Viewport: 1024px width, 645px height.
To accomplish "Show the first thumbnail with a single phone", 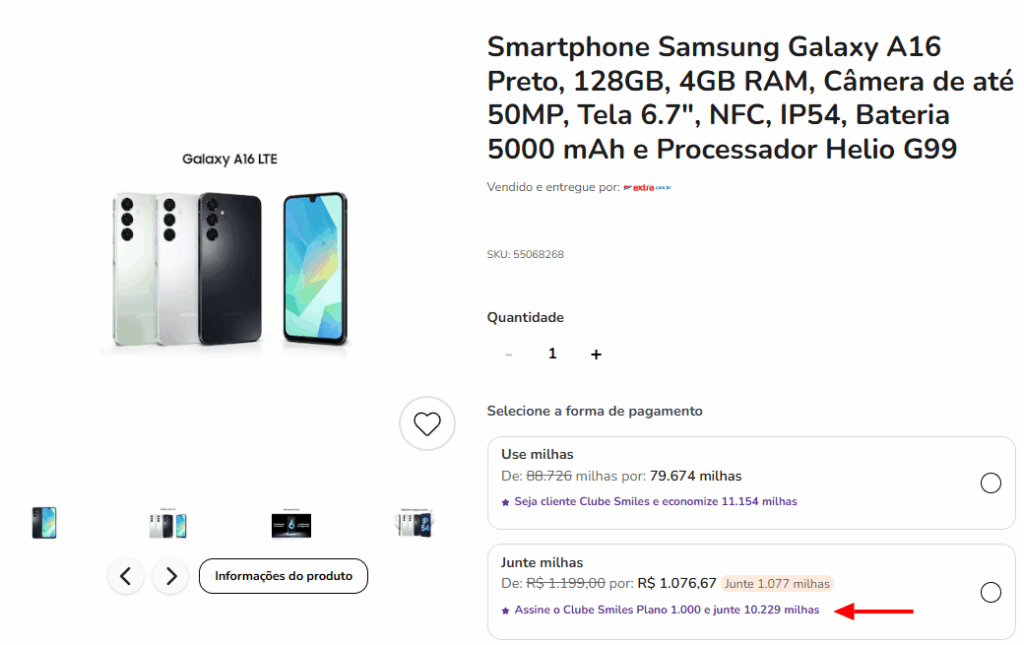I will (44, 523).
